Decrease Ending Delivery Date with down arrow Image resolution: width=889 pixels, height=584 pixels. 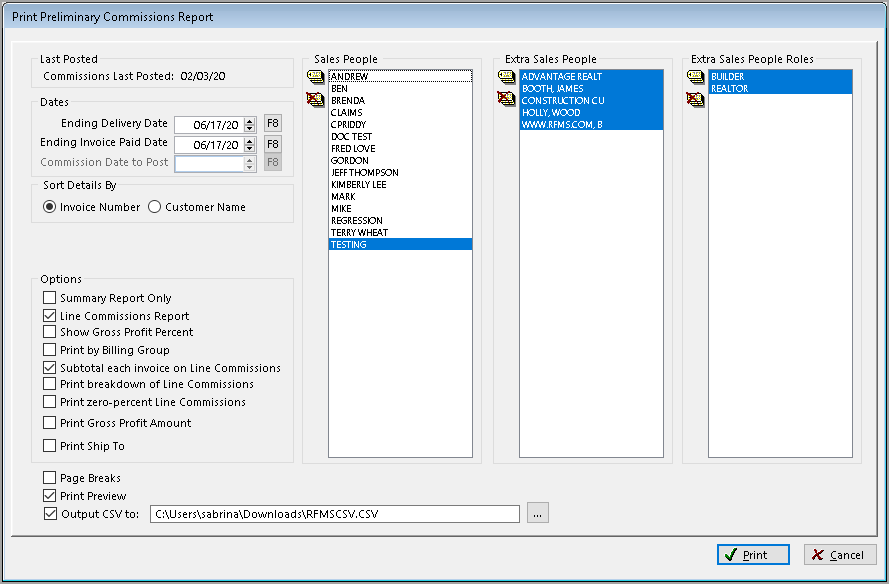click(x=249, y=128)
